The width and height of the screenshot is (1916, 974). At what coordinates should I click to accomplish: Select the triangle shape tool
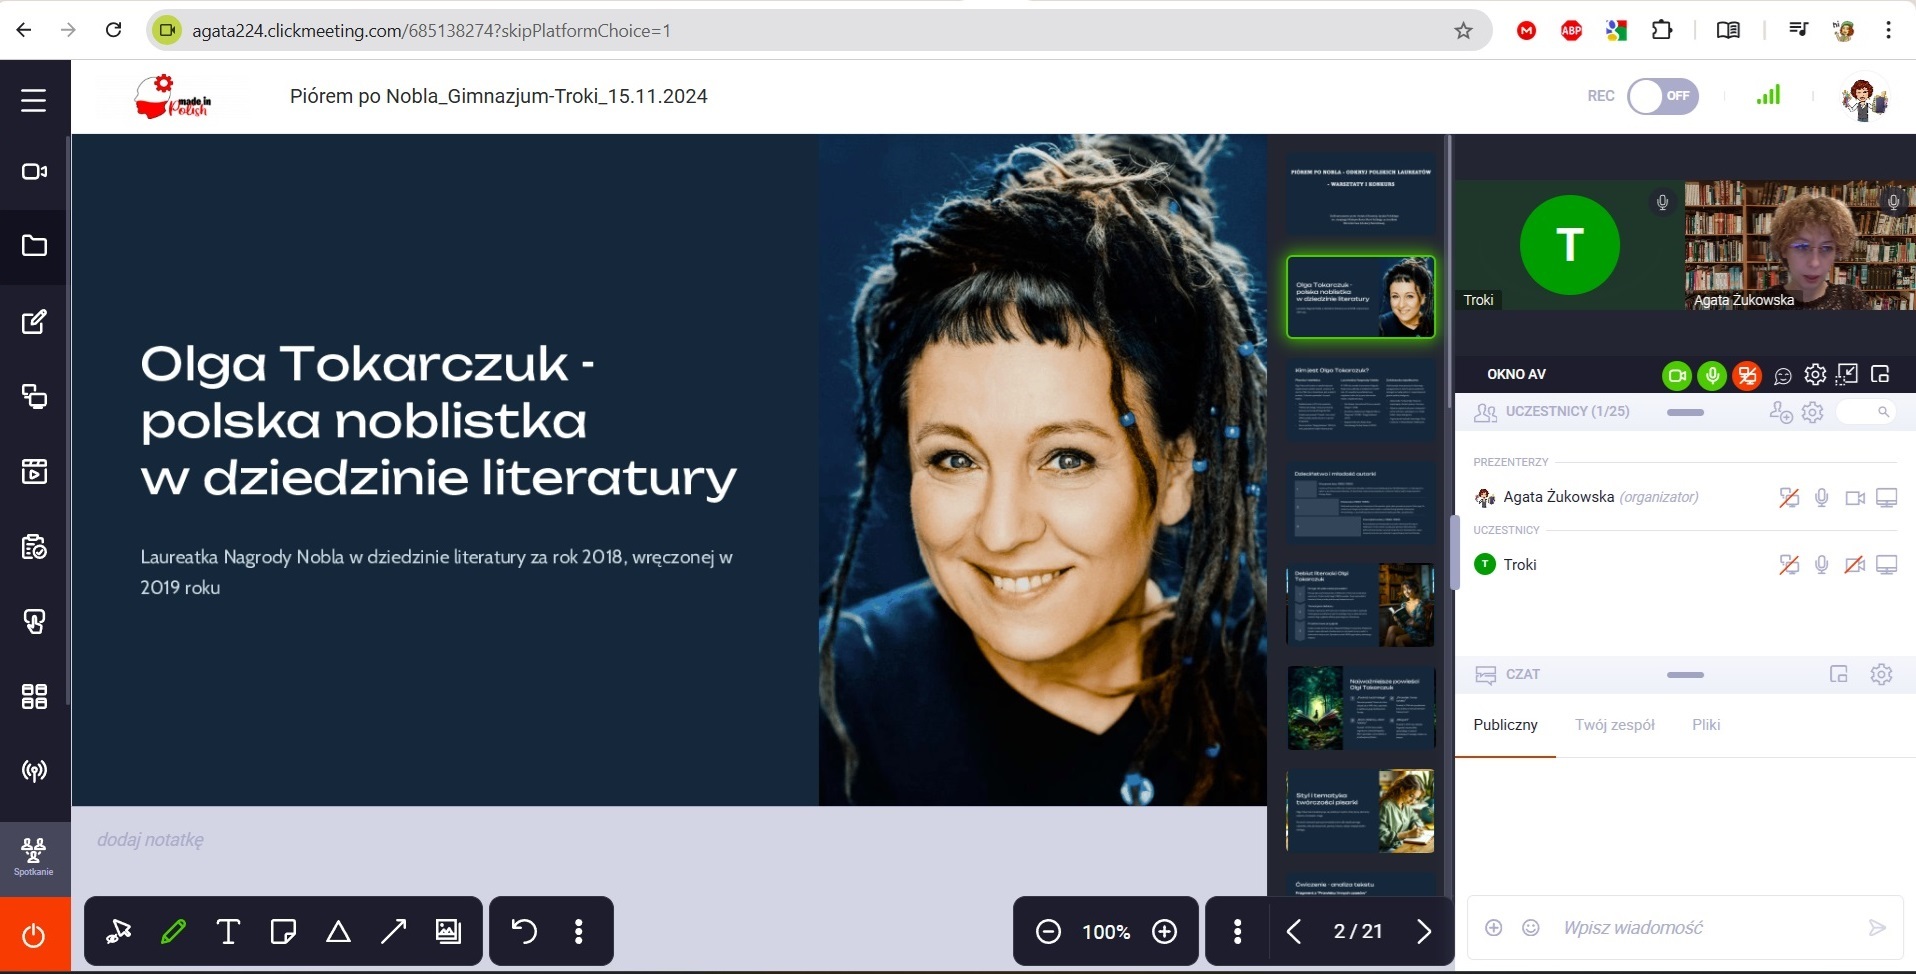pyautogui.click(x=338, y=932)
